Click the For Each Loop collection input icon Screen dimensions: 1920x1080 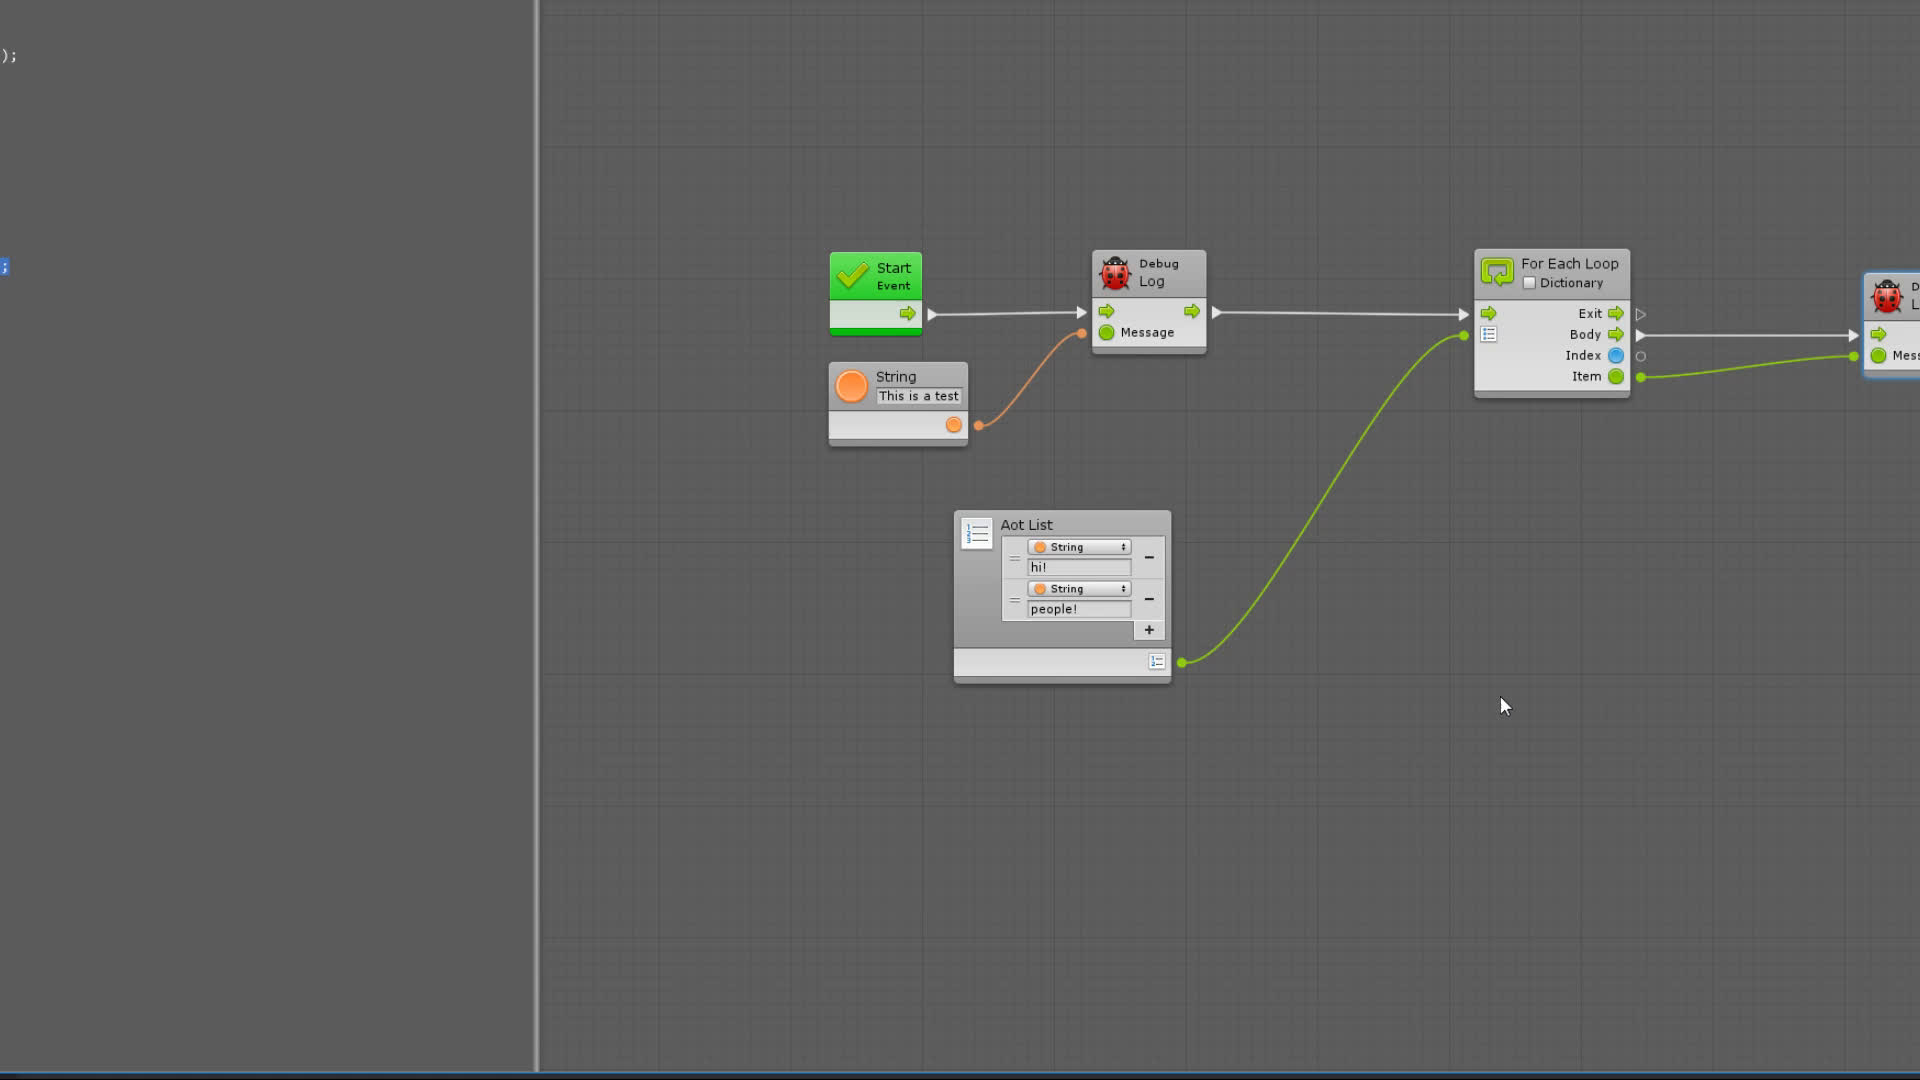[1489, 335]
